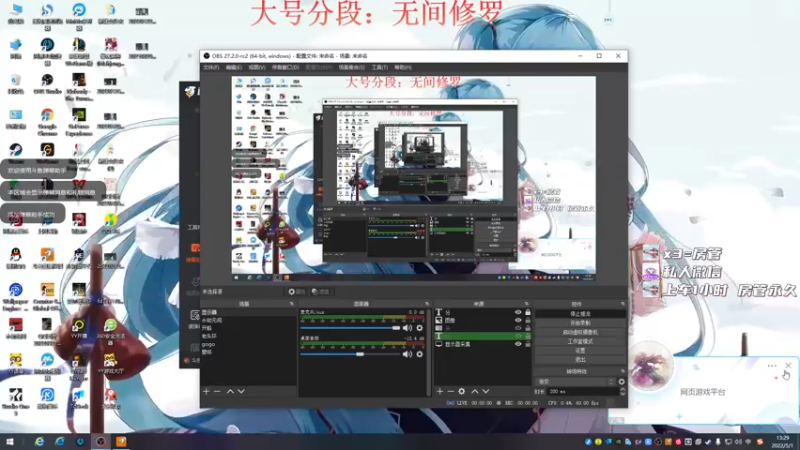Move the selected scene up
Viewport: 800px width, 450px height.
coord(230,391)
